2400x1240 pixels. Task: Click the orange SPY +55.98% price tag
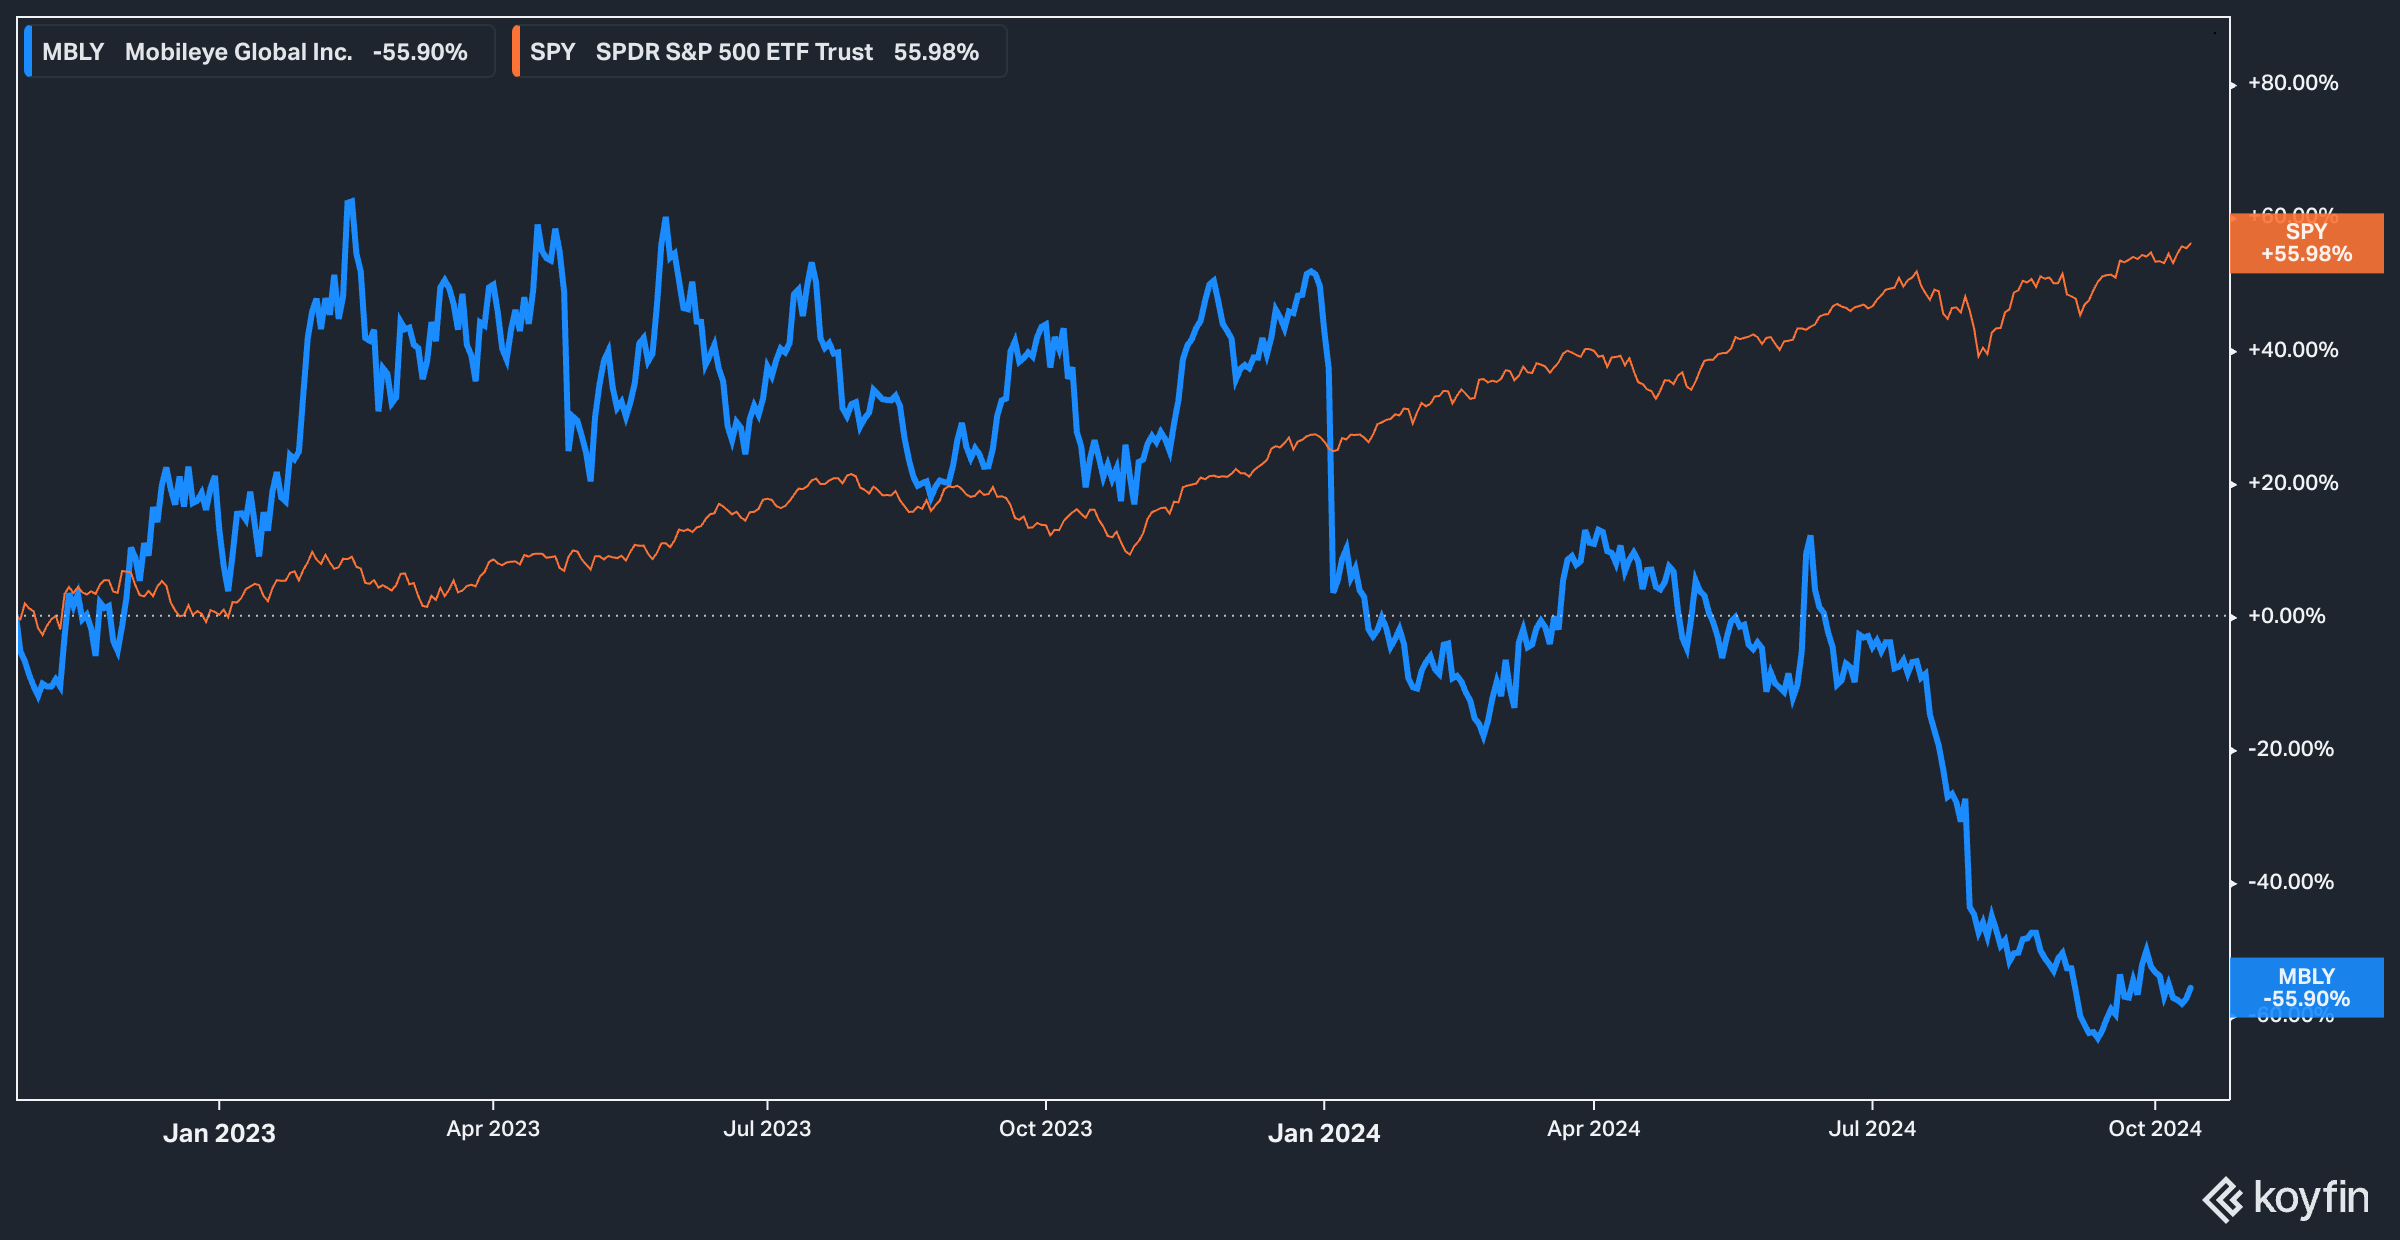tap(2307, 243)
